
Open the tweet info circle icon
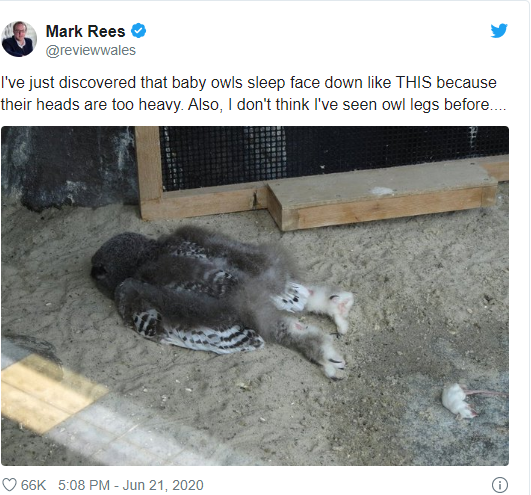pos(500,485)
